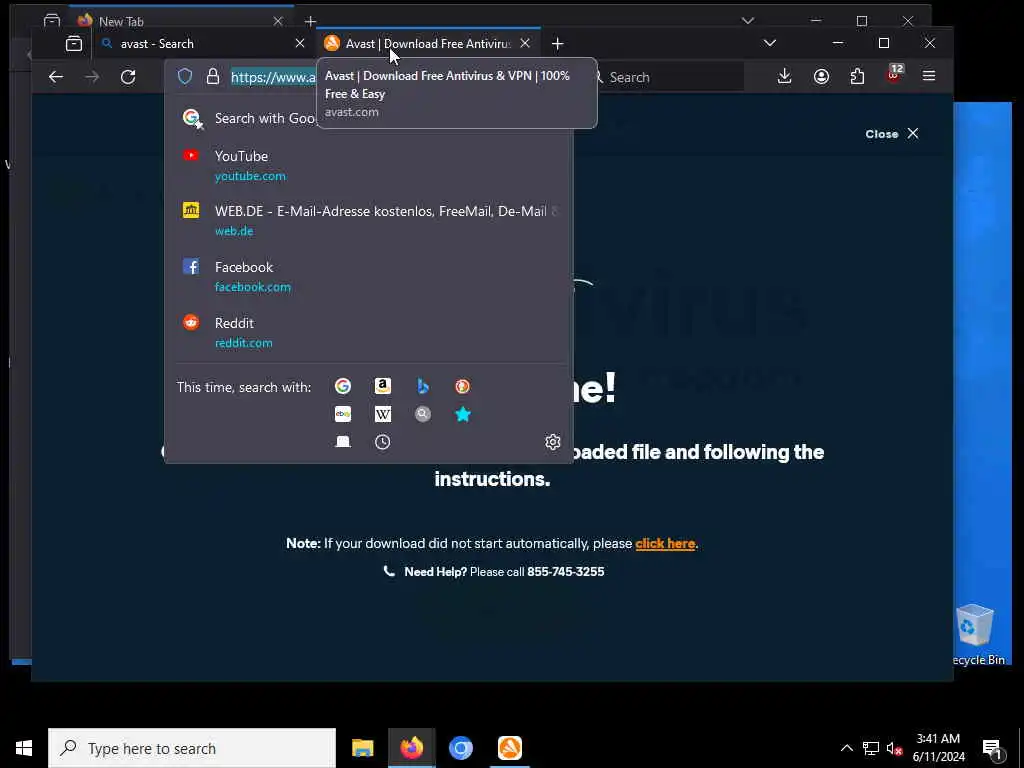Search in open tabs icon
Image resolution: width=1024 pixels, height=768 pixels.
click(x=342, y=442)
